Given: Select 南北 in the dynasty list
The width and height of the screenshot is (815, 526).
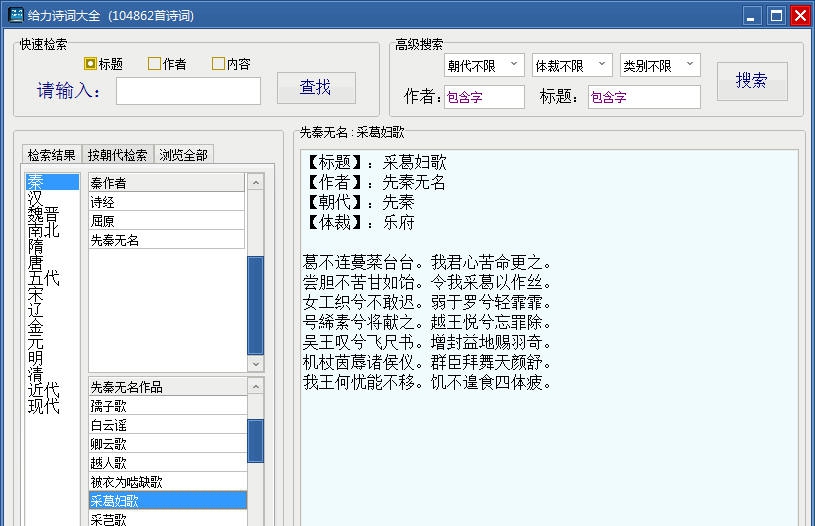Looking at the screenshot, I should (52, 230).
